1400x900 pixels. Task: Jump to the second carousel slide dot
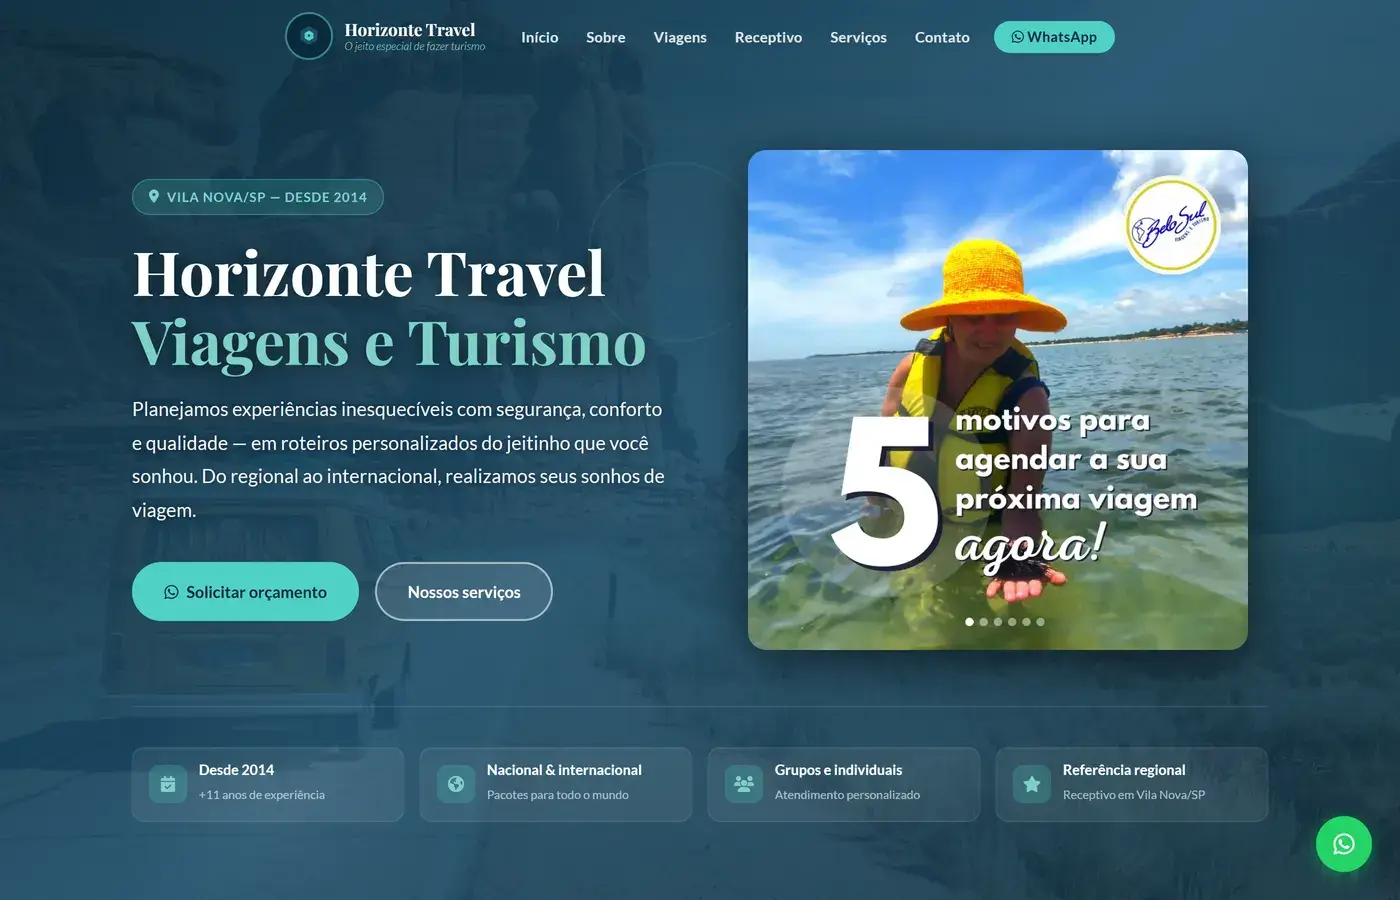click(984, 622)
